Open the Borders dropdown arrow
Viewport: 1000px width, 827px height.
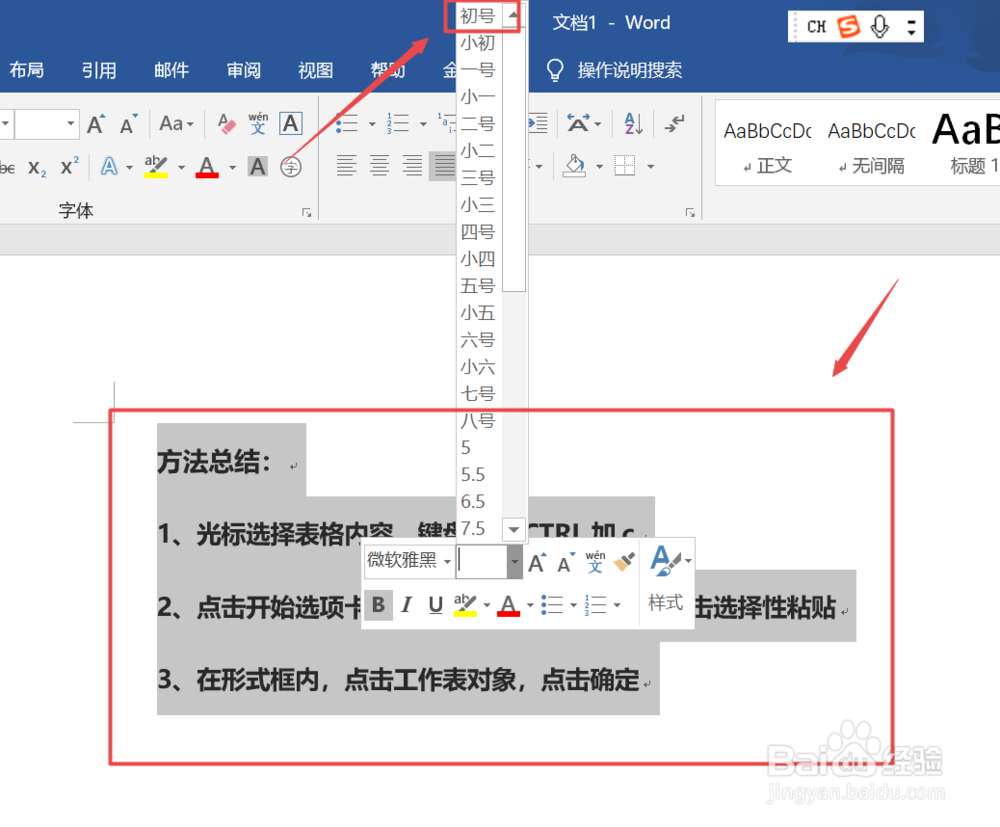(x=651, y=167)
